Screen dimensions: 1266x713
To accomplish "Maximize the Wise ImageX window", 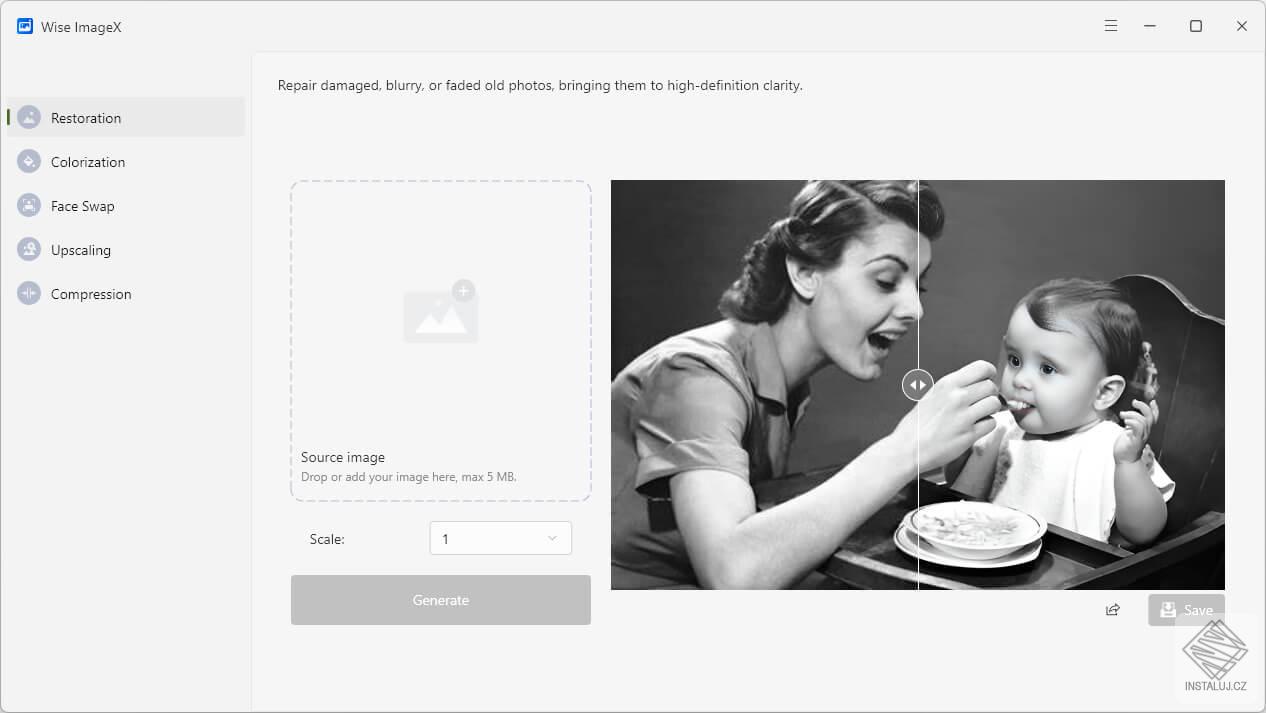I will click(x=1196, y=26).
